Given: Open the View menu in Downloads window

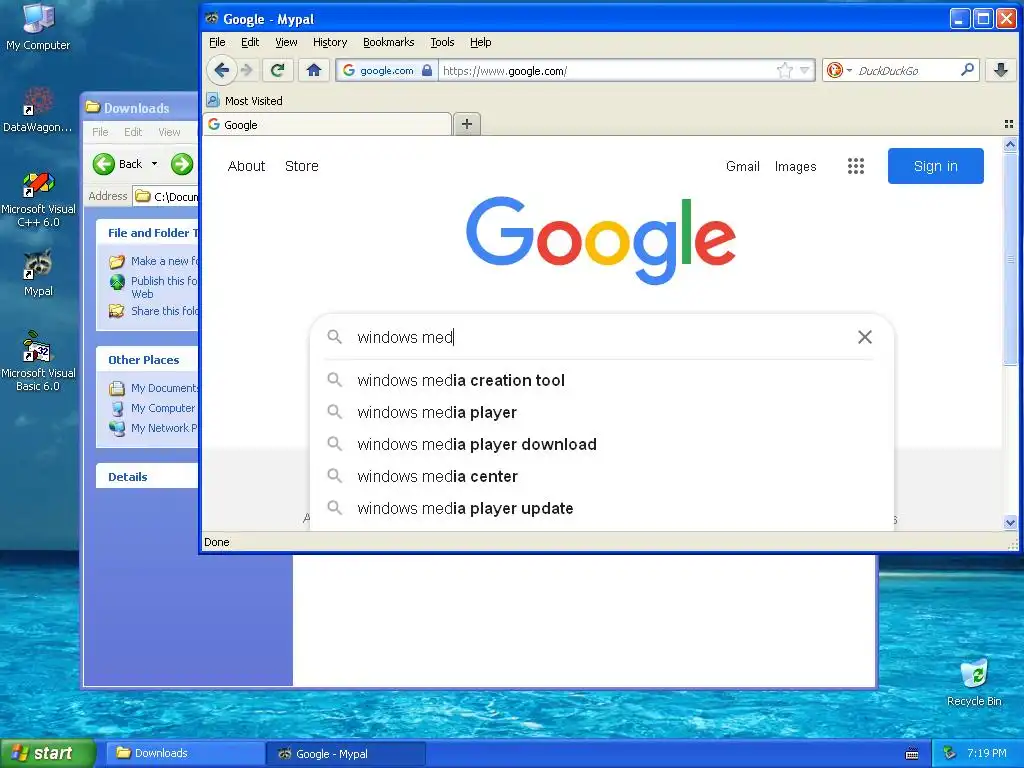Looking at the screenshot, I should [x=169, y=132].
